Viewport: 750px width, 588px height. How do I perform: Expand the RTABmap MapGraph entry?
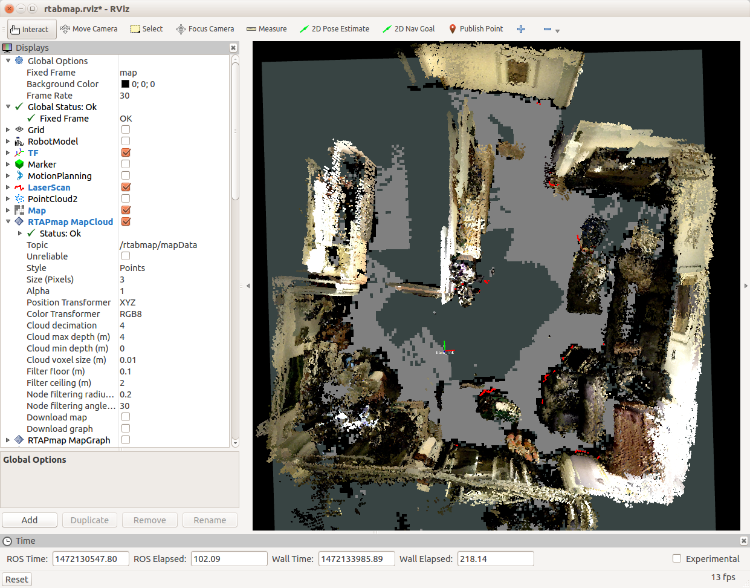[8, 440]
